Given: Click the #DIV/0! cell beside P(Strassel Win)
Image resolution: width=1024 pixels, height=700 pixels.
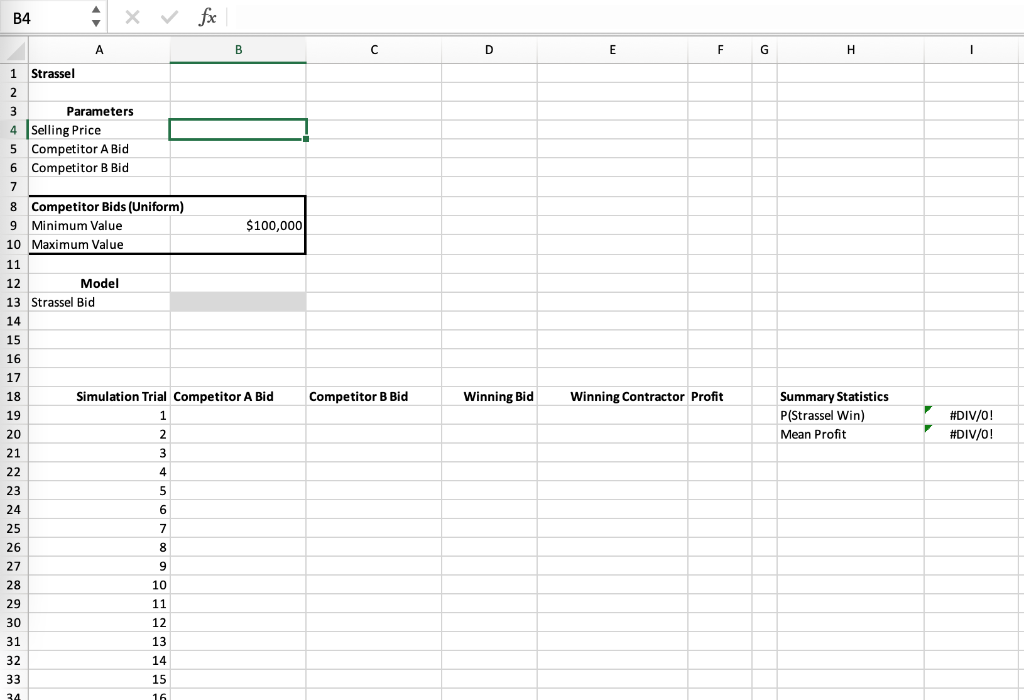Looking at the screenshot, I should 971,415.
